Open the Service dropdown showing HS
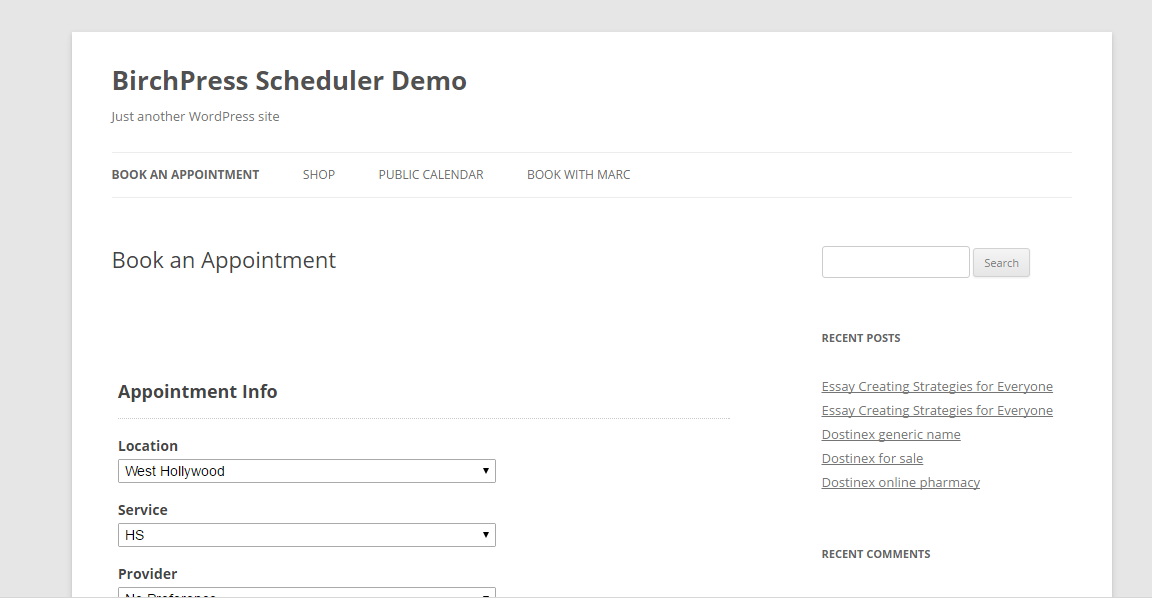The width and height of the screenshot is (1152, 598). coord(306,535)
